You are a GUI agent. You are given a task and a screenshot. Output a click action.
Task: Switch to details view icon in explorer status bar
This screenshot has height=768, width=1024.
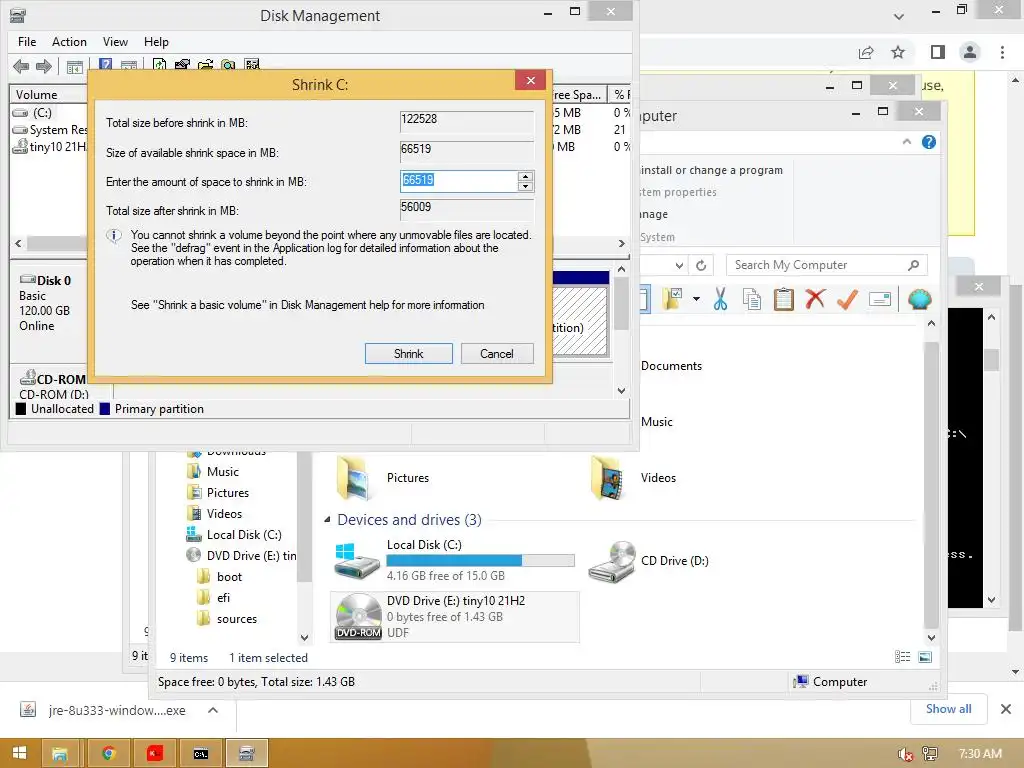[x=903, y=657]
